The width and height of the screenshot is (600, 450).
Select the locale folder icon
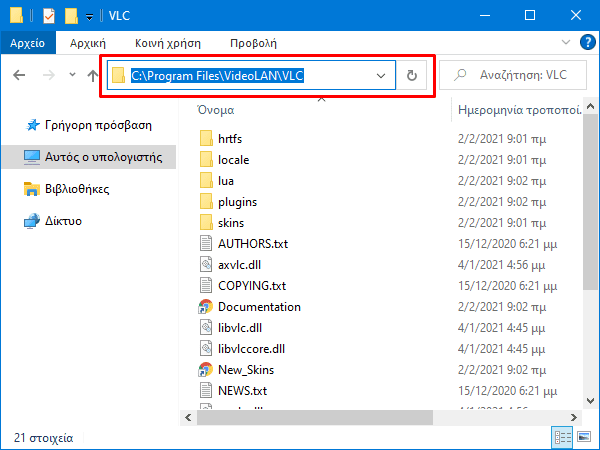click(x=206, y=160)
